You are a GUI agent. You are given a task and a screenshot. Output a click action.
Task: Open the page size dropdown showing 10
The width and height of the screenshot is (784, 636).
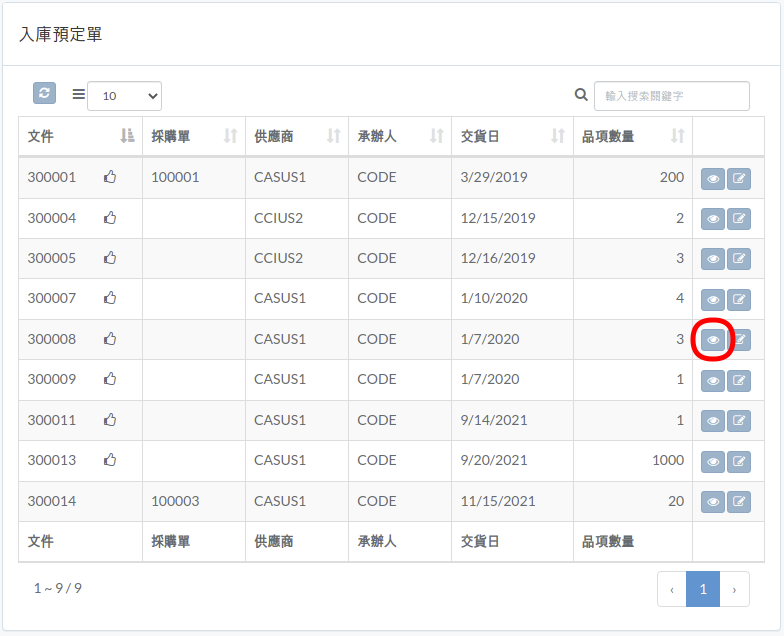pos(124,96)
